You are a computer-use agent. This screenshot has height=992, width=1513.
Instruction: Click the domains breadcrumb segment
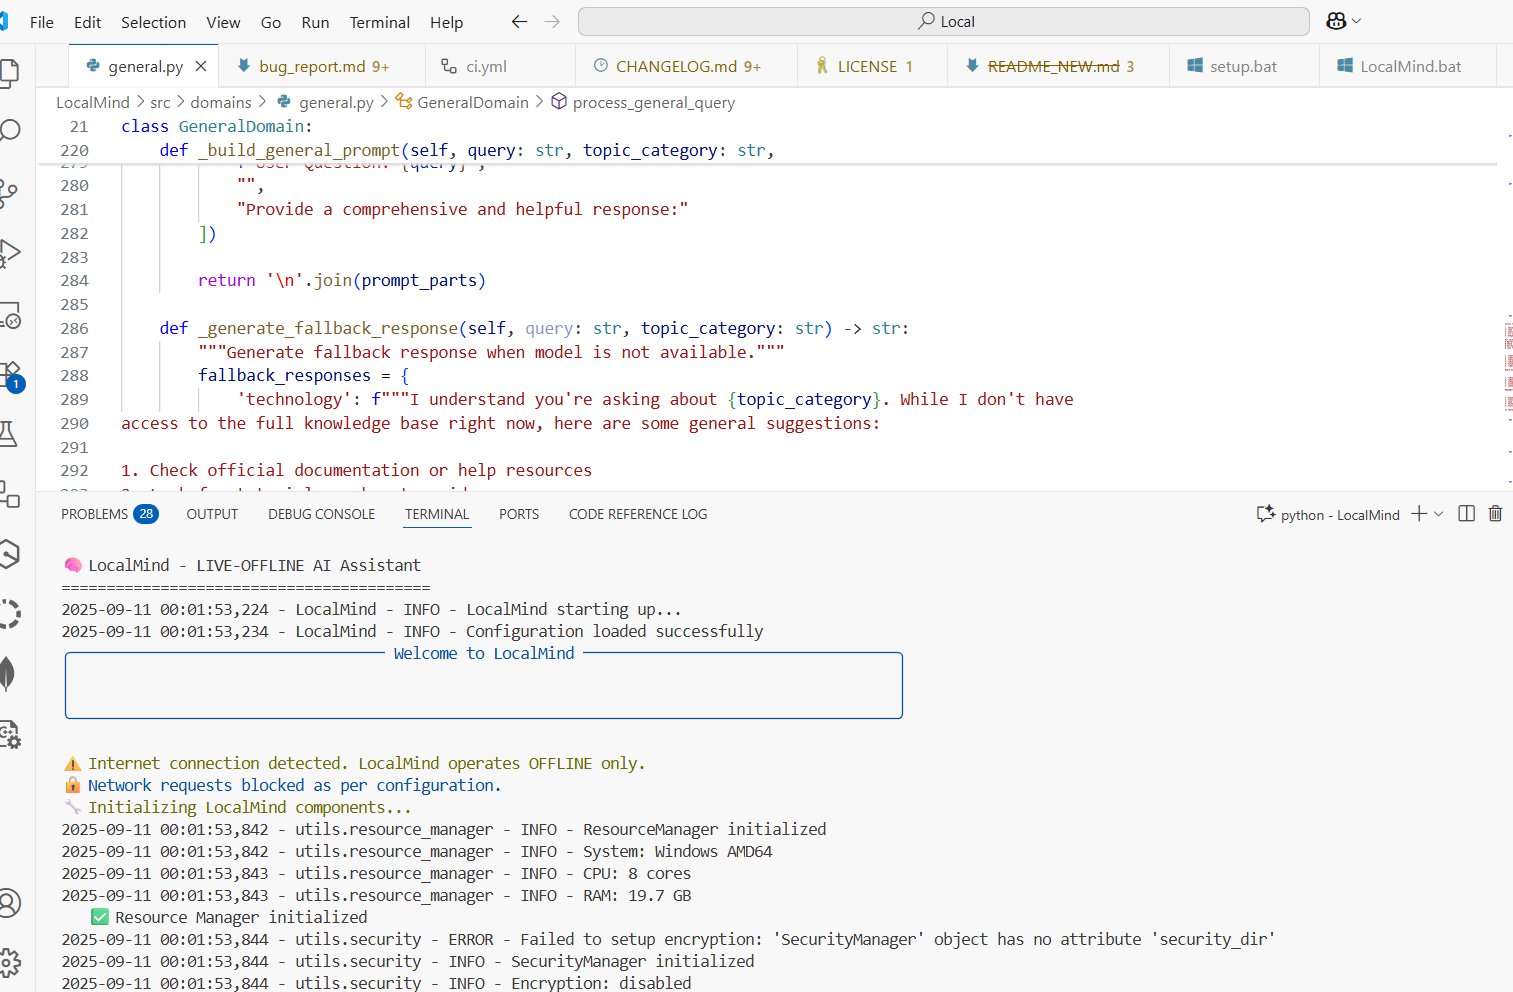221,102
